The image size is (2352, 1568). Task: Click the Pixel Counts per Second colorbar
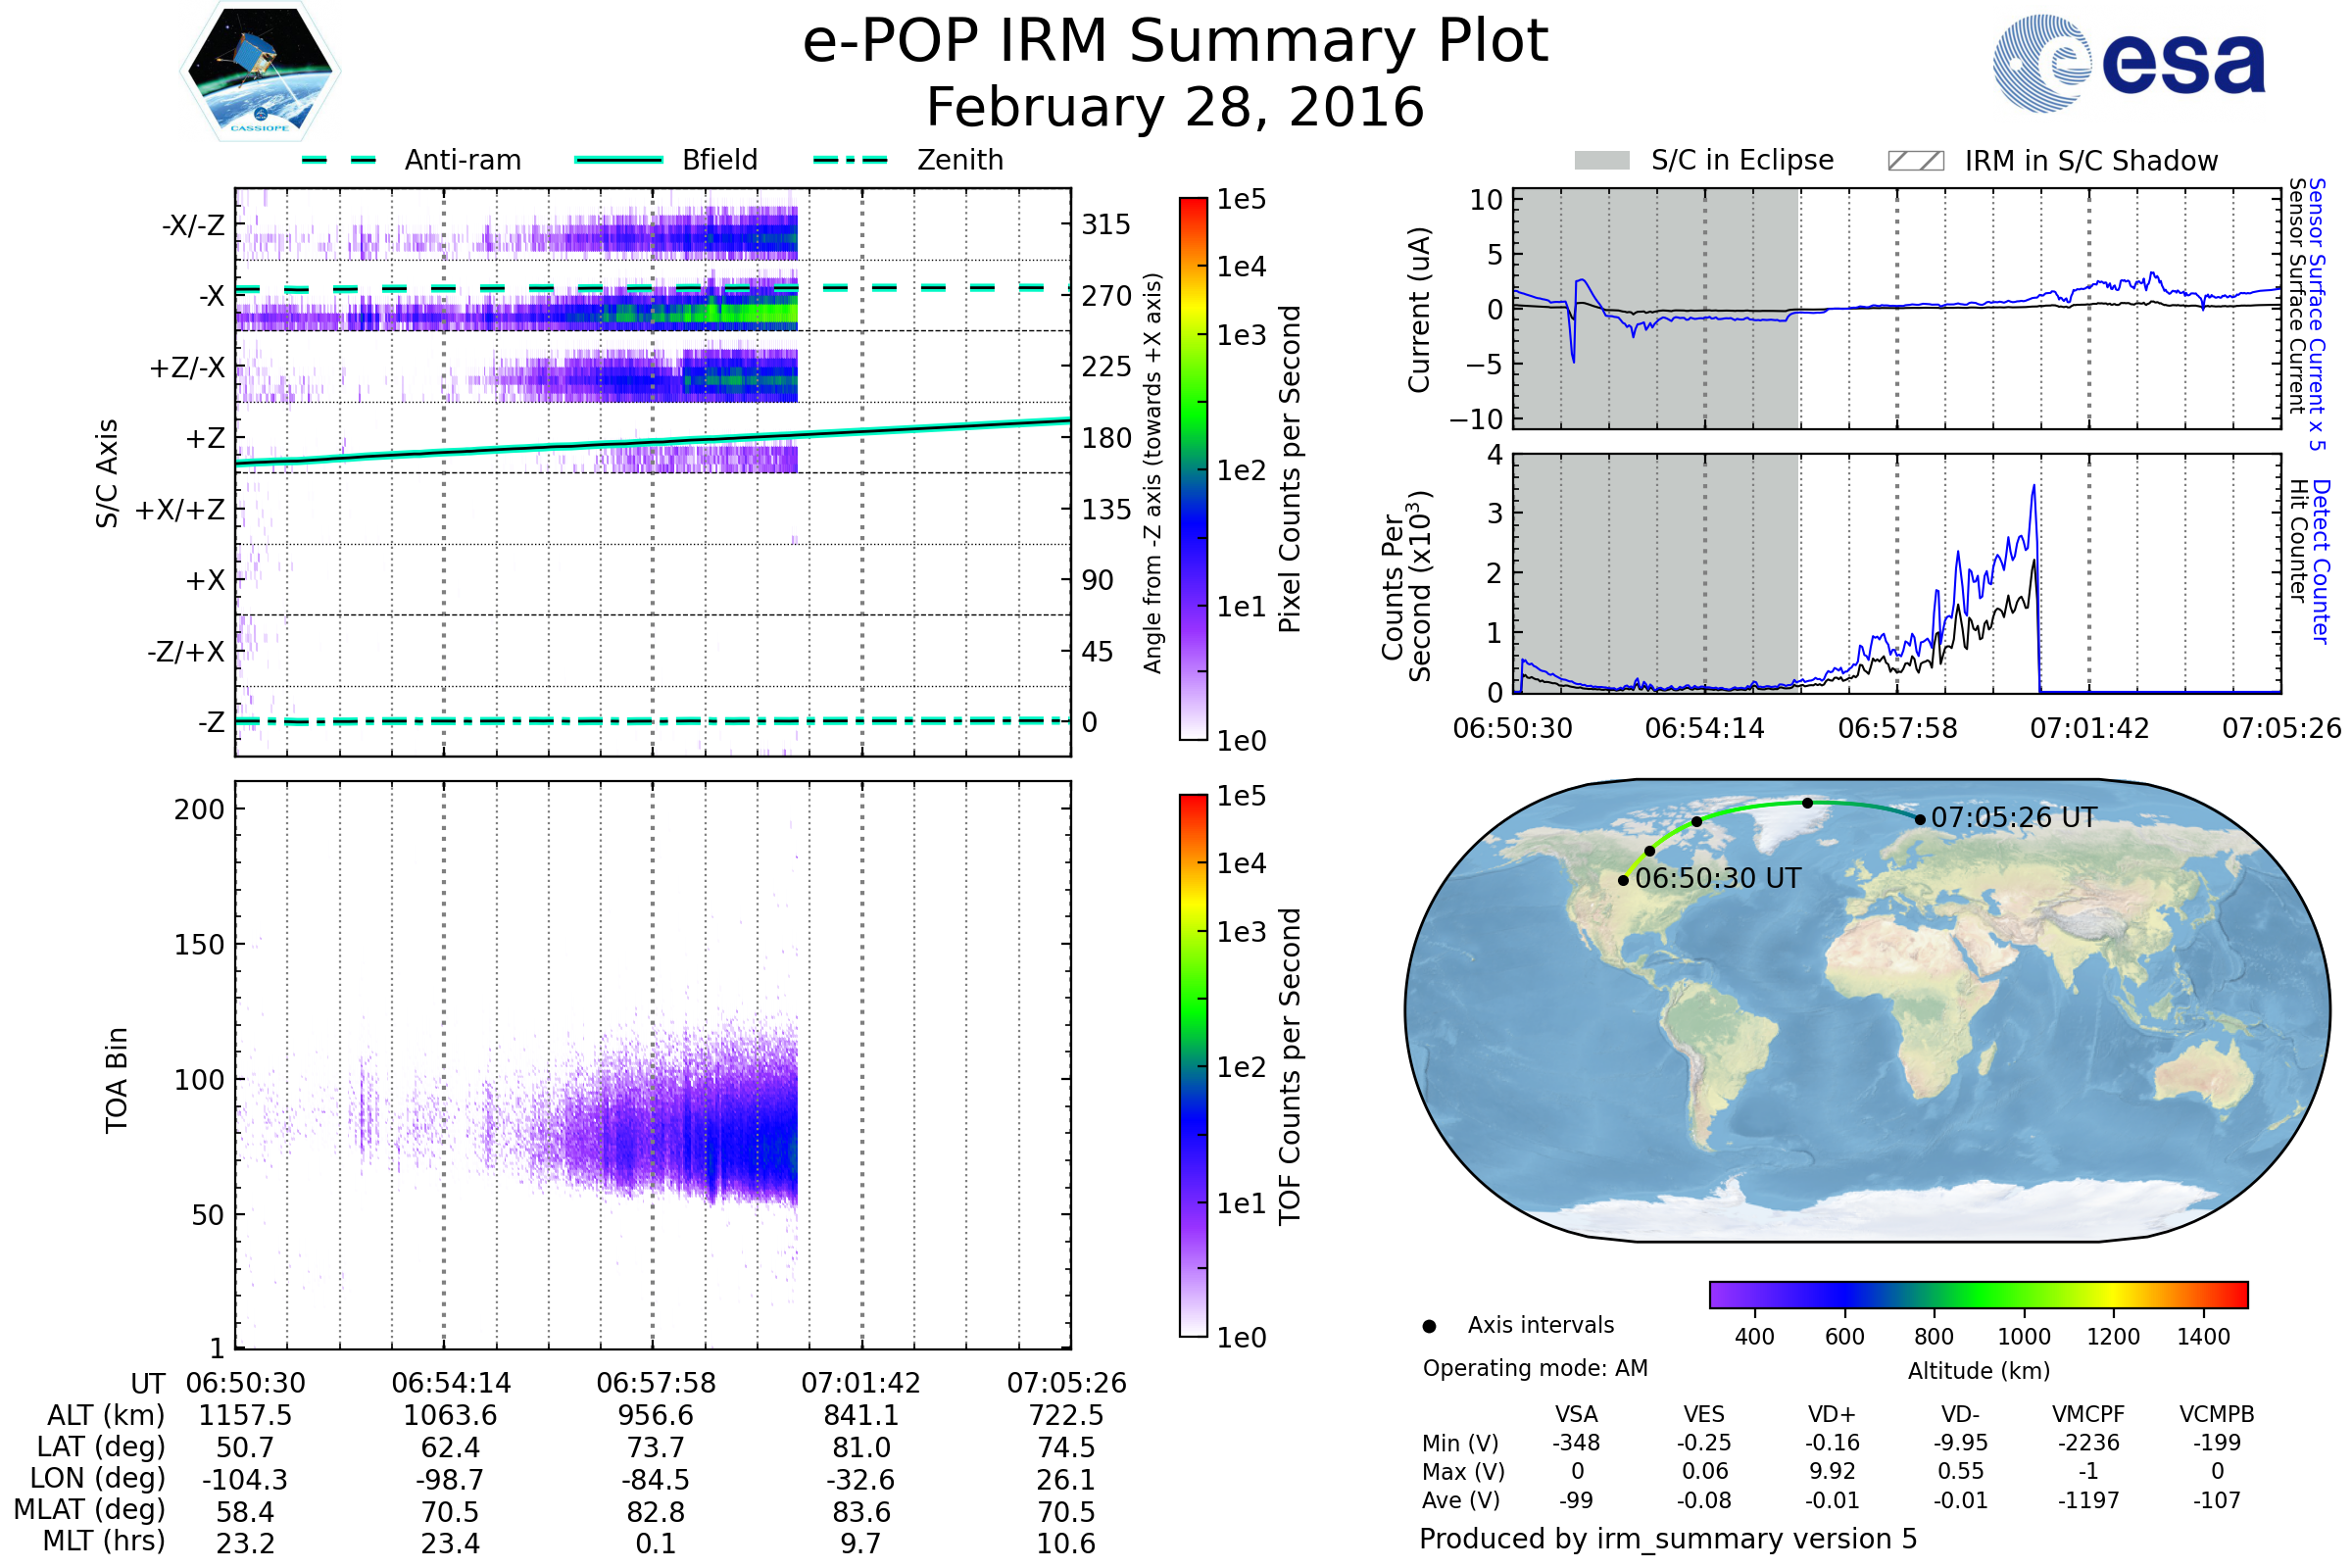coord(1193,469)
